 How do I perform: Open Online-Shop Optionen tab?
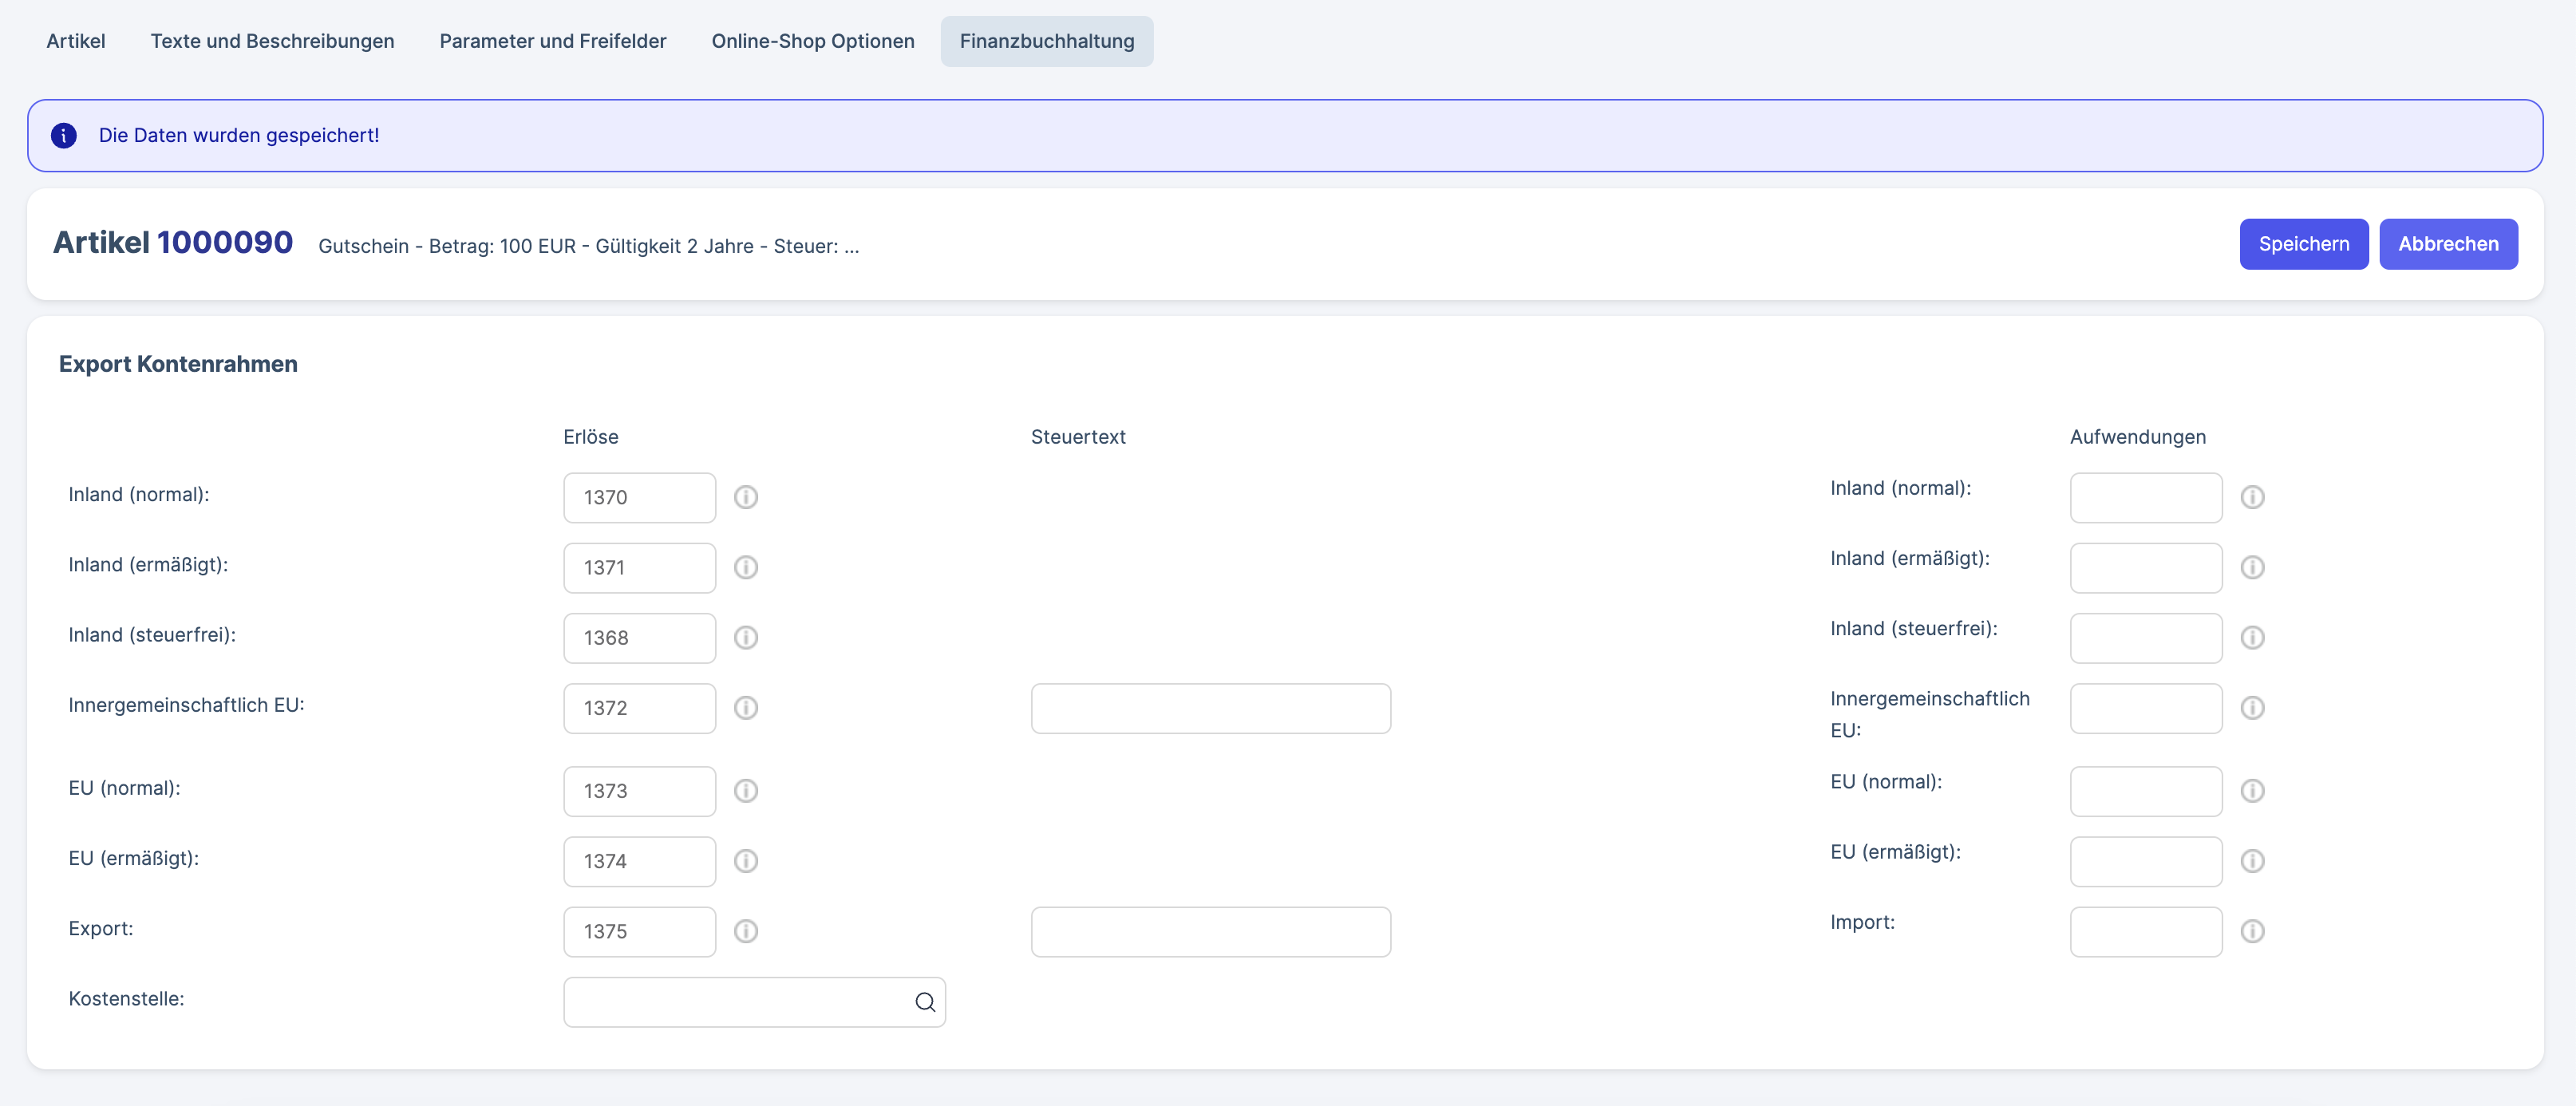[812, 41]
